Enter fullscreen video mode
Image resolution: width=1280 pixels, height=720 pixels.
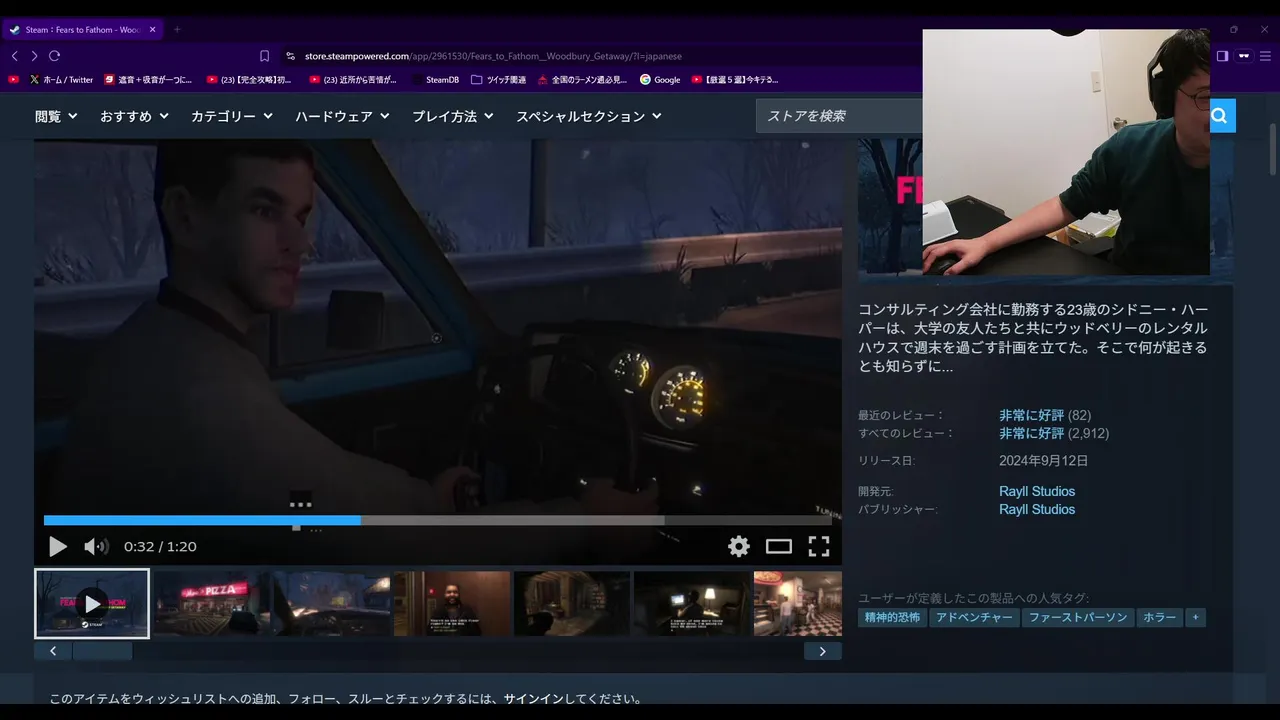pyautogui.click(x=819, y=546)
